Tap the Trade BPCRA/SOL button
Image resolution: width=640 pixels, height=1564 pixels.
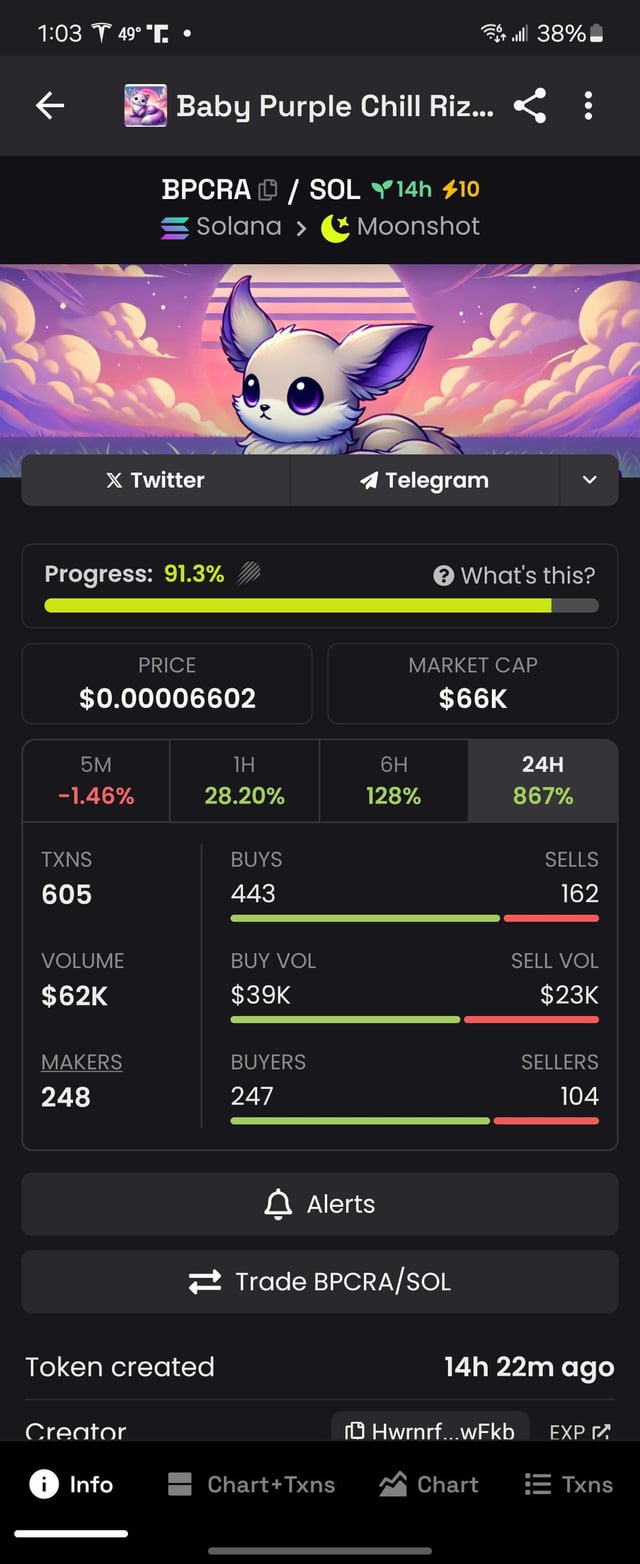pos(320,1281)
